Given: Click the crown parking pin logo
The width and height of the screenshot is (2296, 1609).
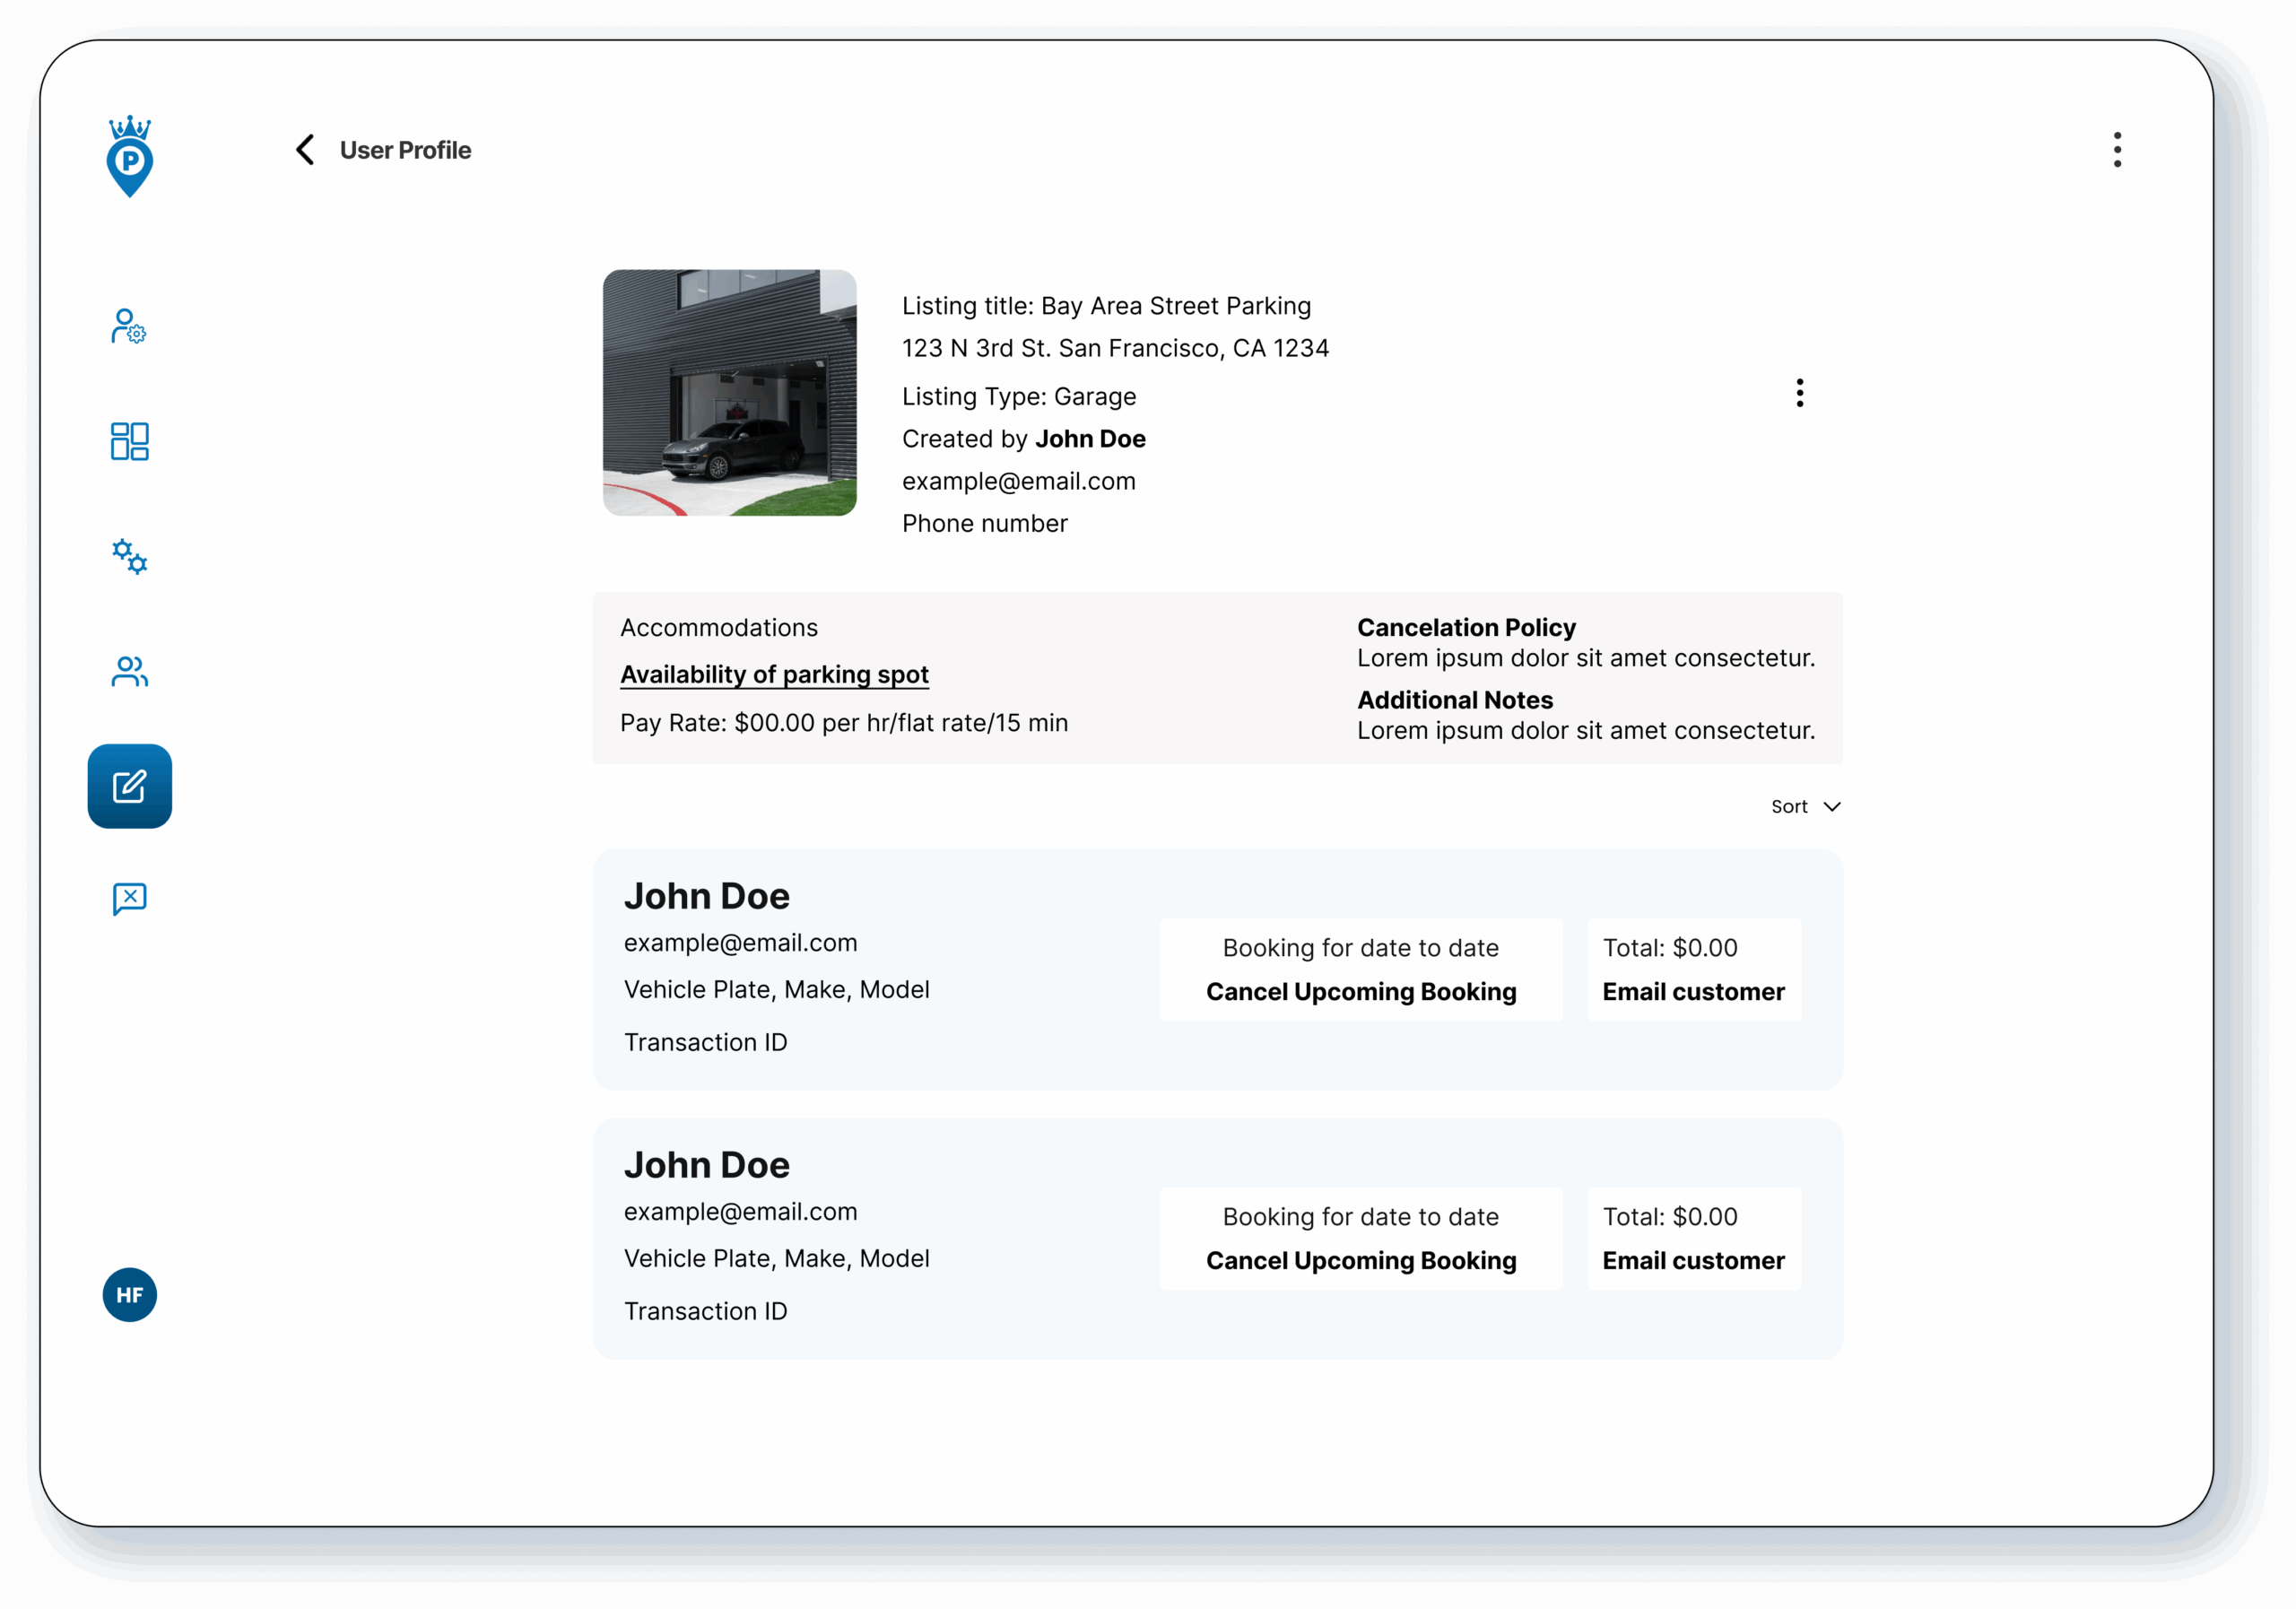Looking at the screenshot, I should coord(130,157).
